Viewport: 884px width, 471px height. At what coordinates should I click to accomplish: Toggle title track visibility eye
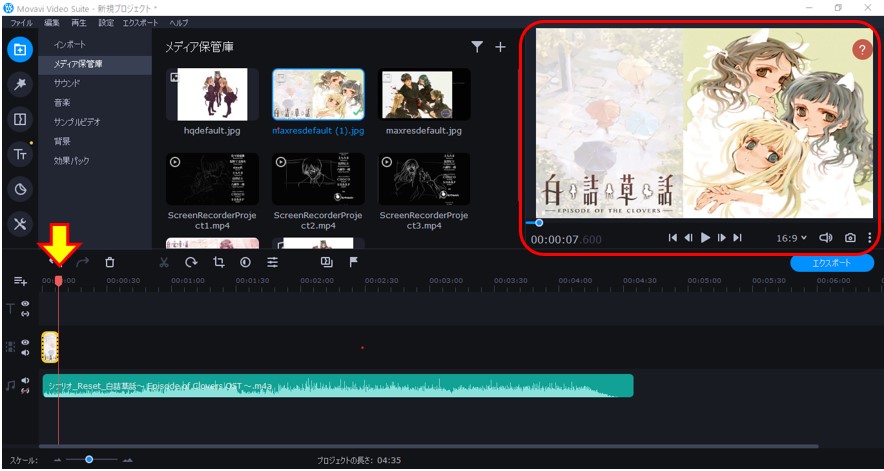[x=25, y=303]
